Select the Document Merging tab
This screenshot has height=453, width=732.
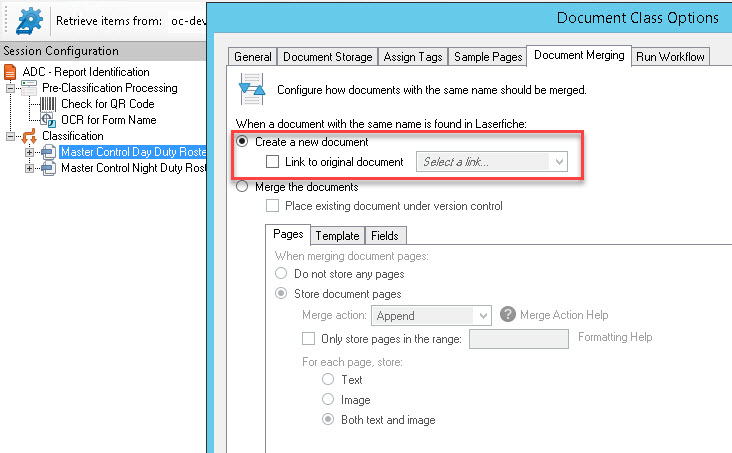coord(579,56)
